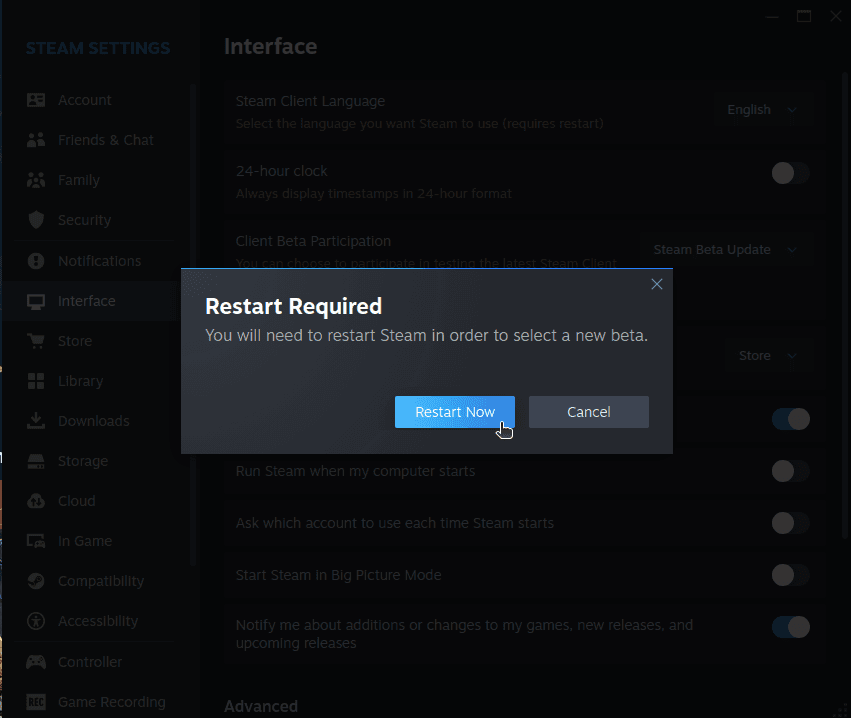The width and height of the screenshot is (851, 718).
Task: Click the Downloads arrow icon
Action: [36, 421]
